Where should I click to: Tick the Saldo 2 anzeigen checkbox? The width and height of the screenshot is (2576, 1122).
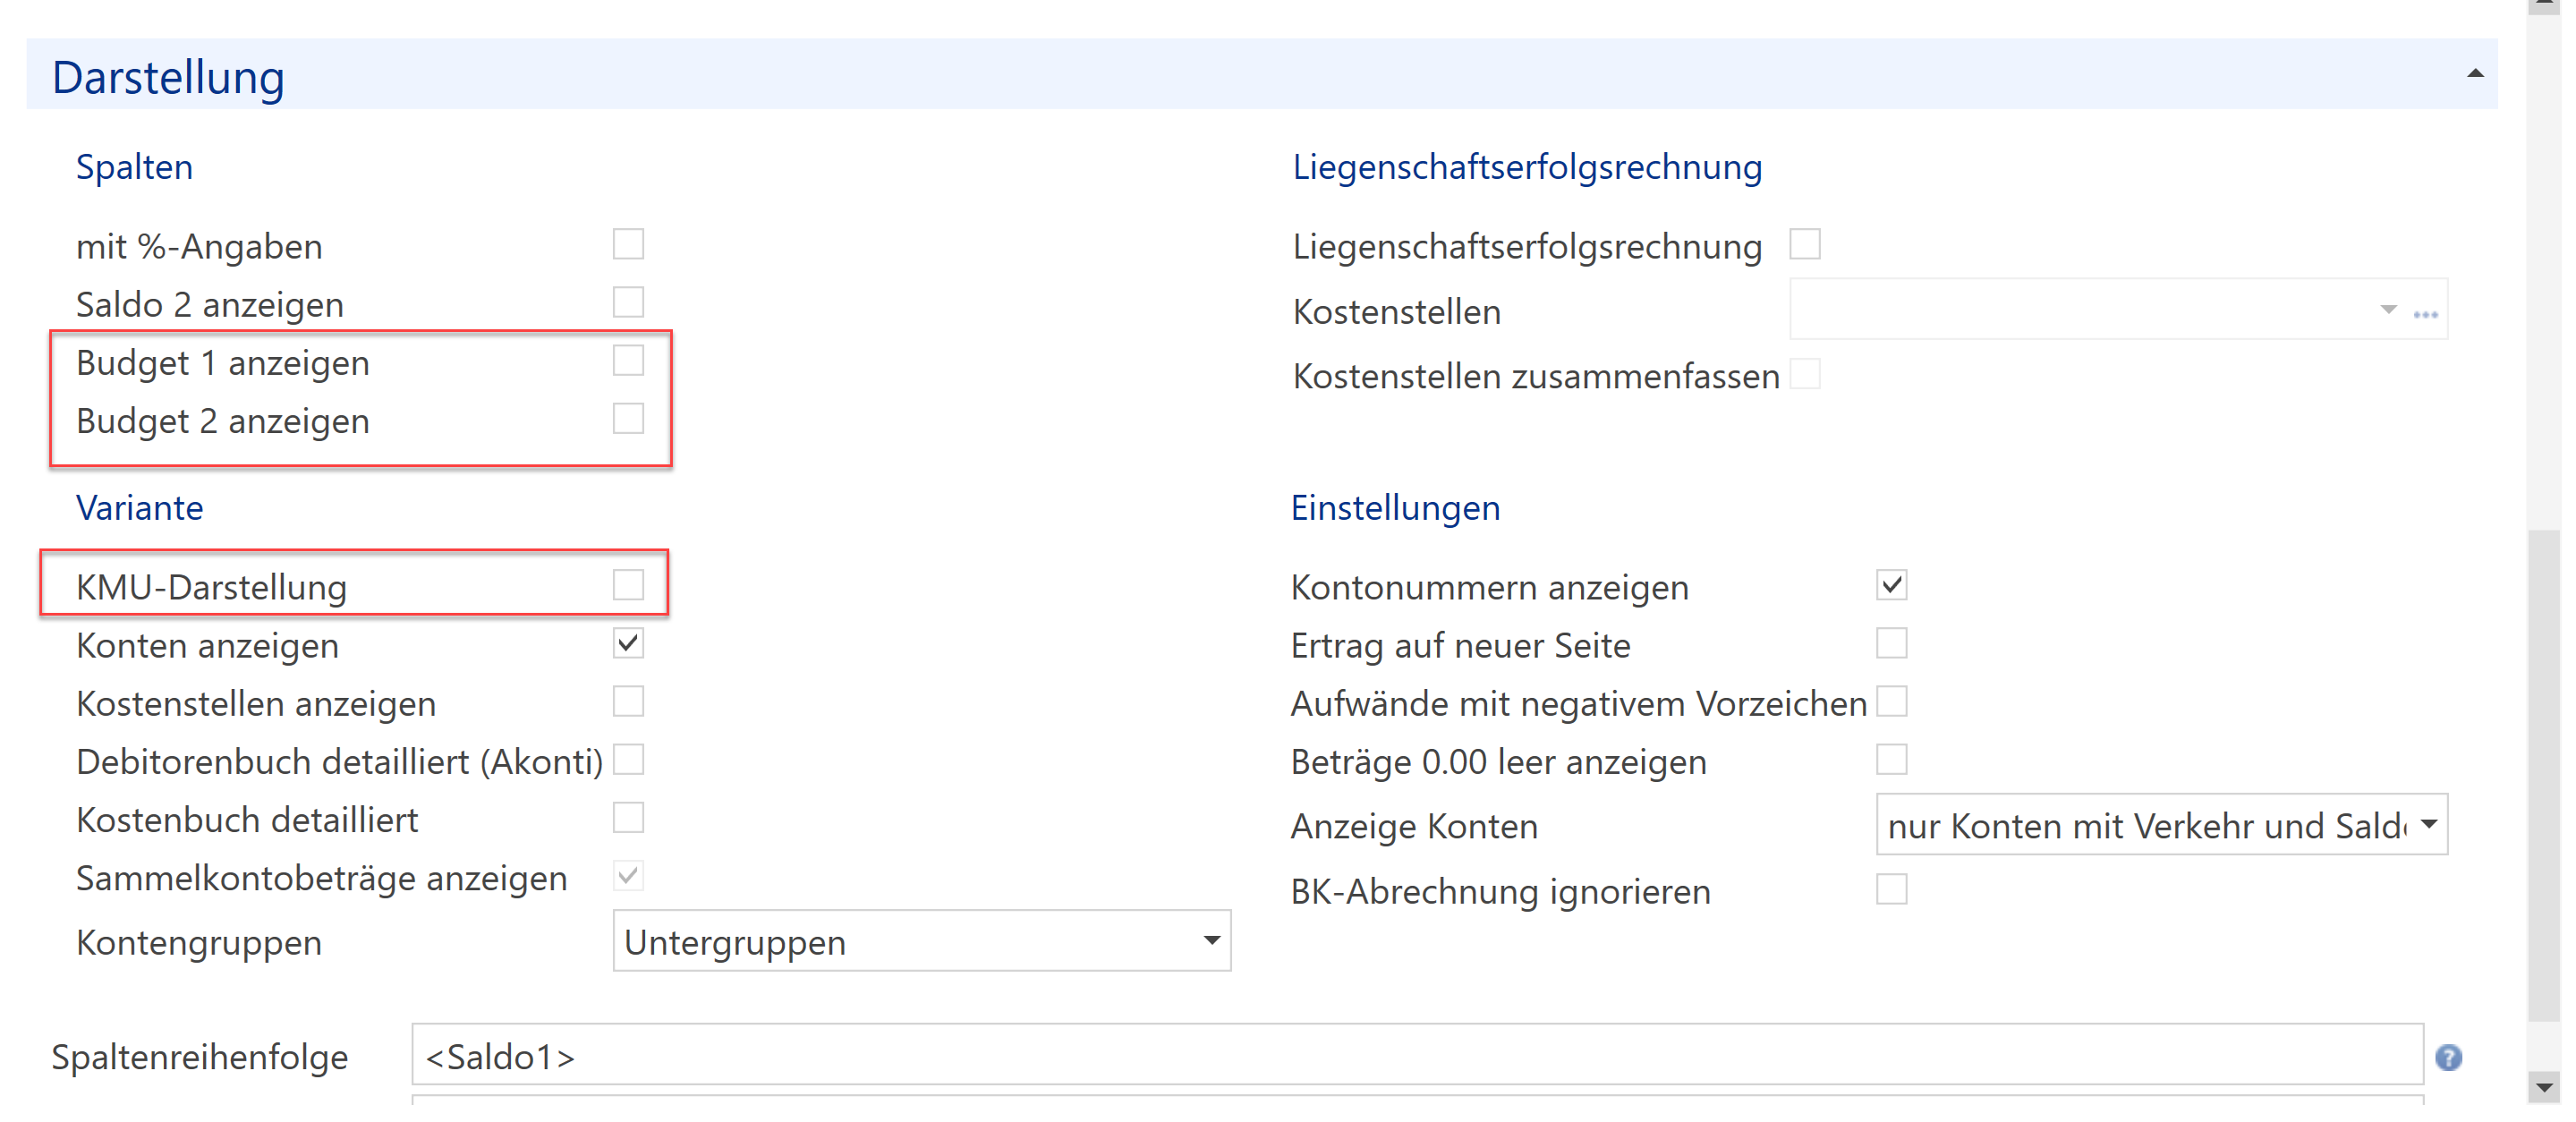(x=628, y=302)
